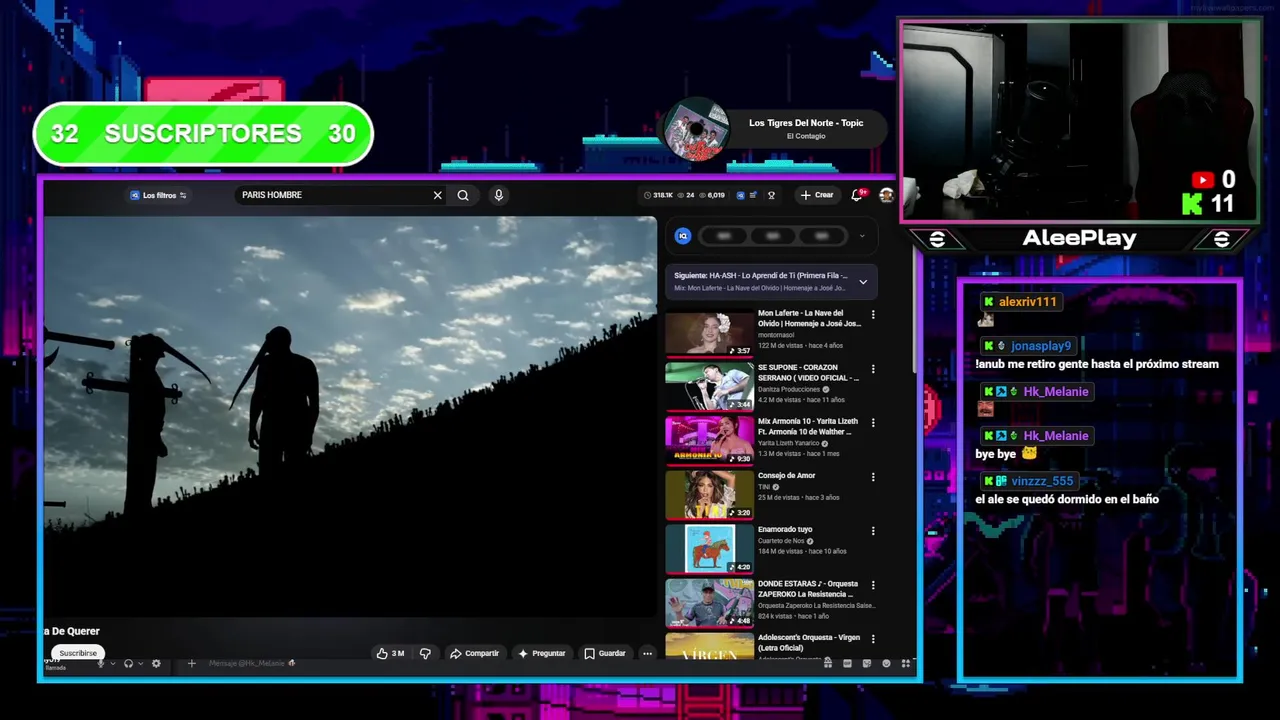Click the Discord Mensaje @Hk_Melanie field
The image size is (1280, 720).
pos(500,663)
